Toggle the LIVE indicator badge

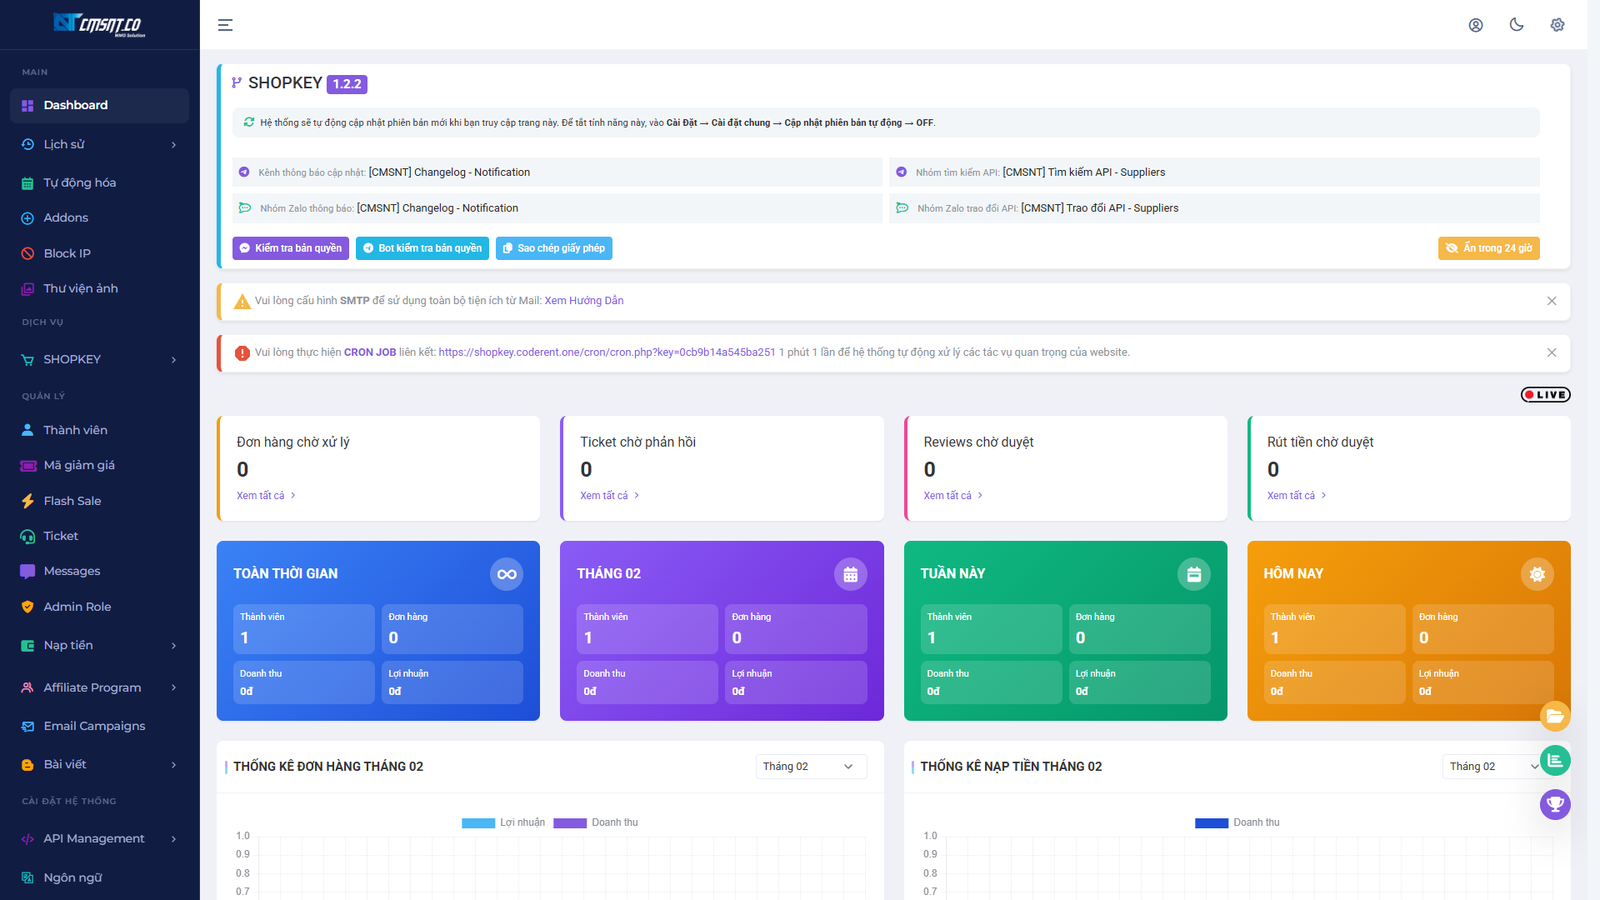[x=1545, y=395]
